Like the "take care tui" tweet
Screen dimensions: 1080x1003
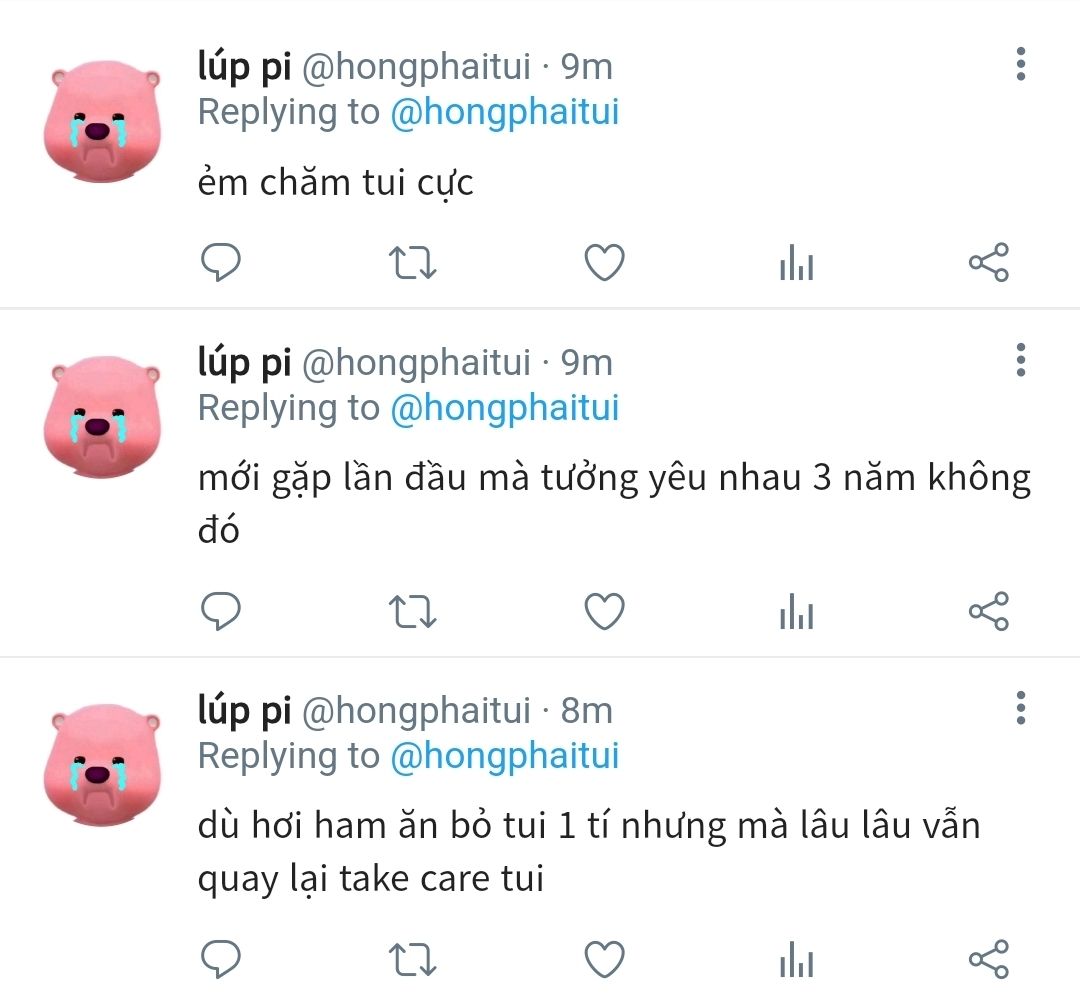tap(604, 959)
